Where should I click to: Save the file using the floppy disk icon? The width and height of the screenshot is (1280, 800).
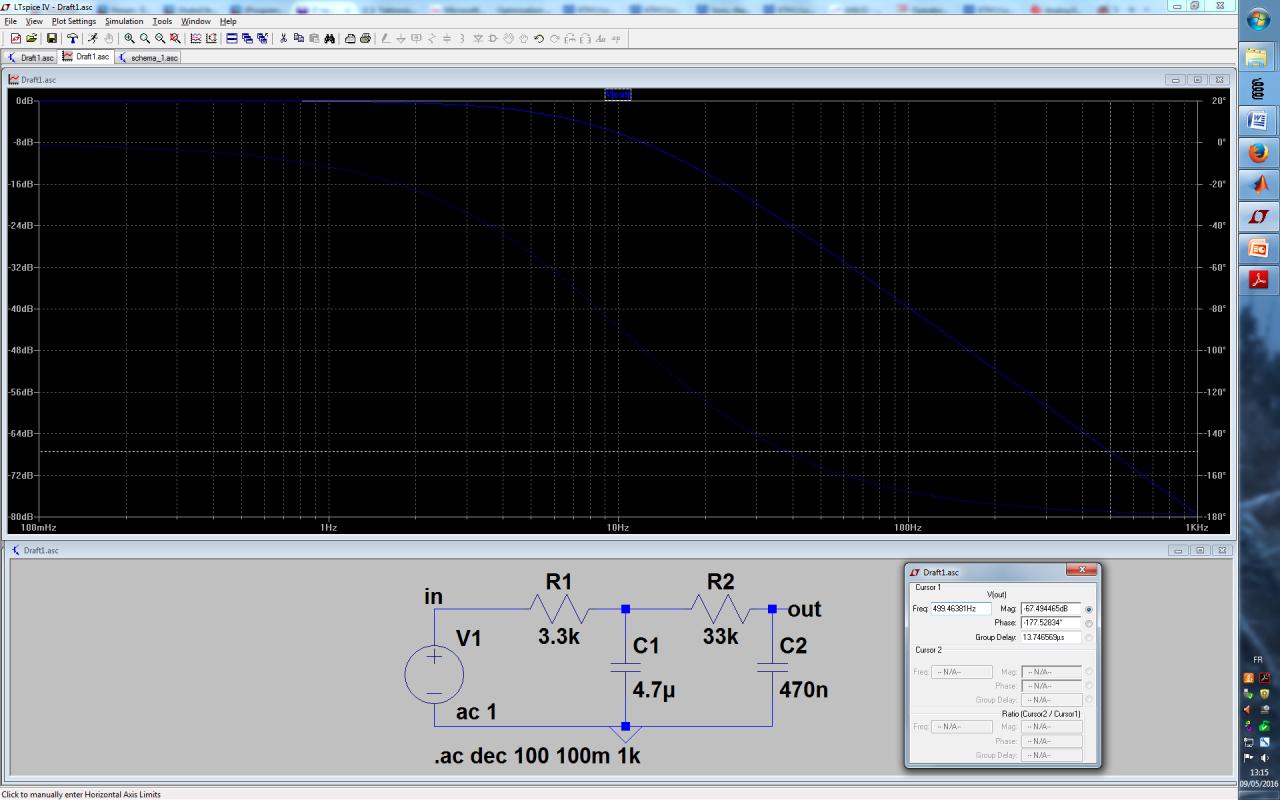click(x=52, y=39)
